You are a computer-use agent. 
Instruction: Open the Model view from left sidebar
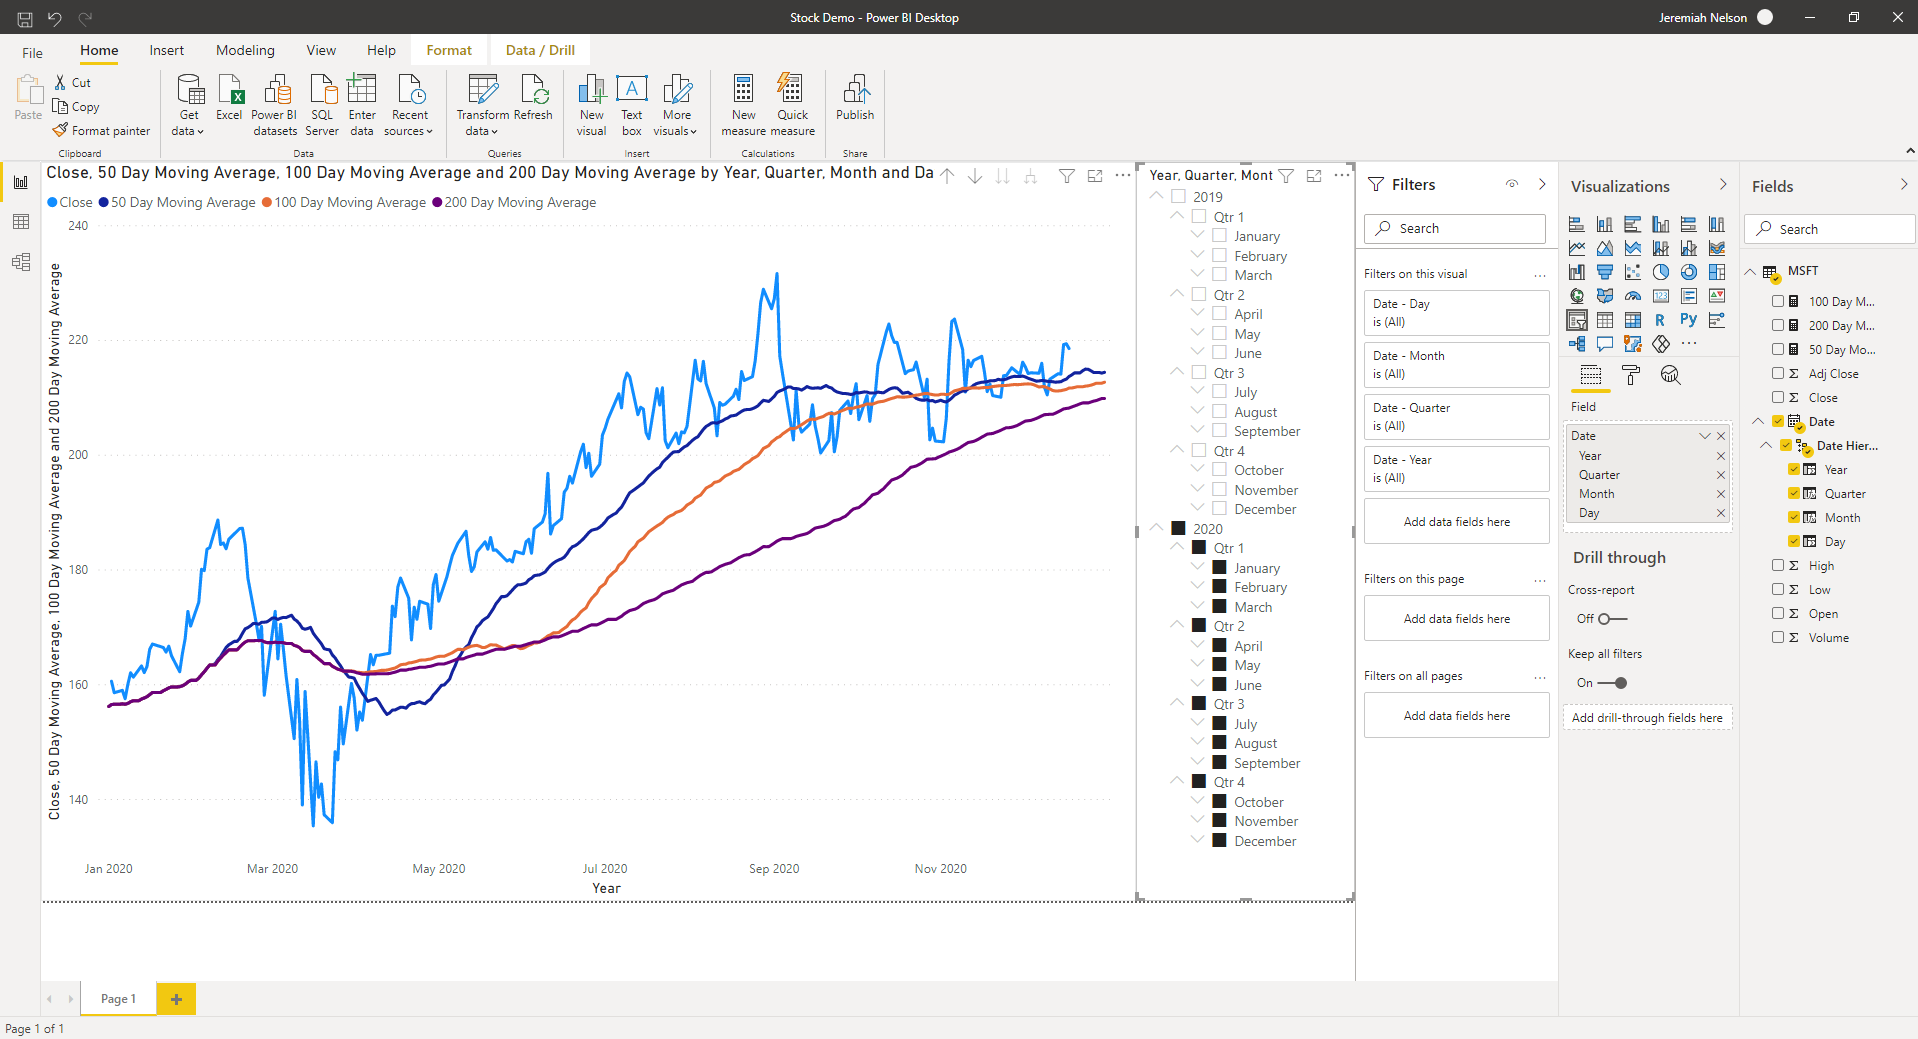20,262
